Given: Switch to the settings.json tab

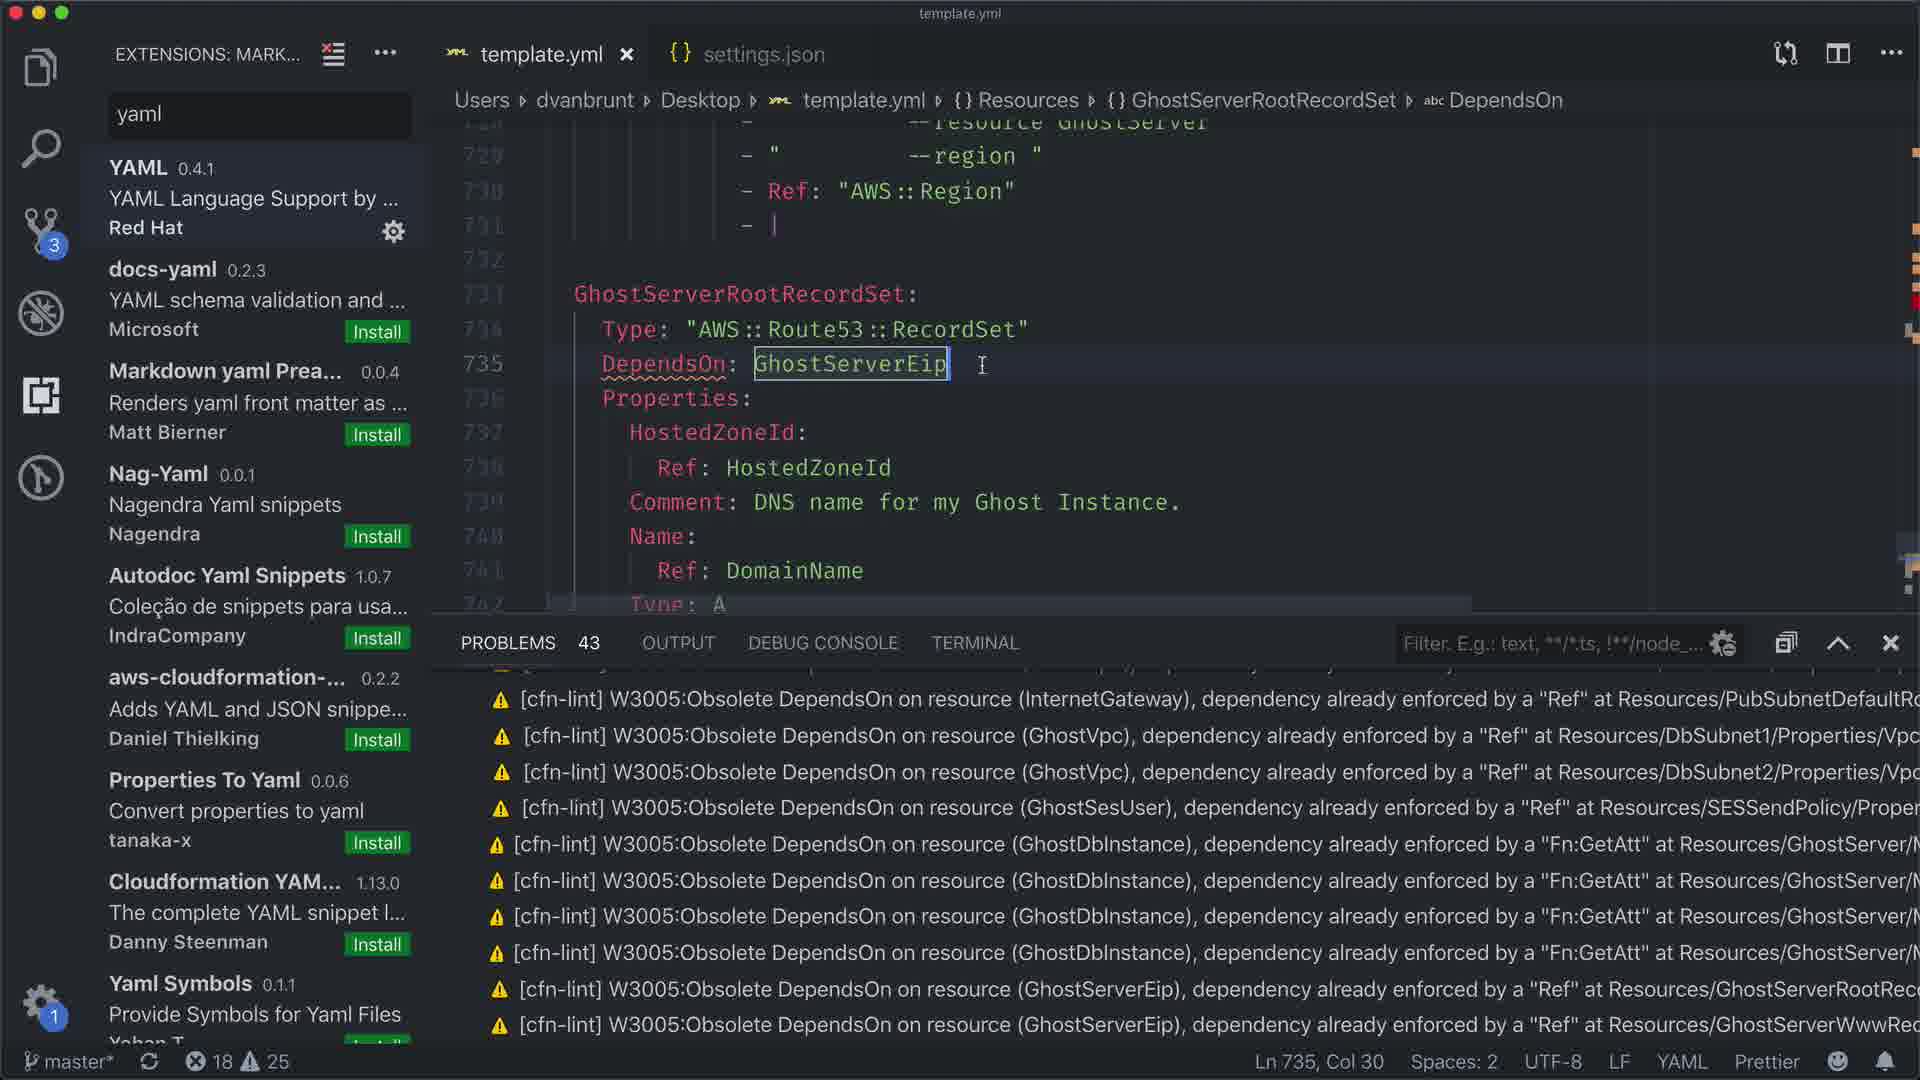Looking at the screenshot, I should click(x=763, y=54).
